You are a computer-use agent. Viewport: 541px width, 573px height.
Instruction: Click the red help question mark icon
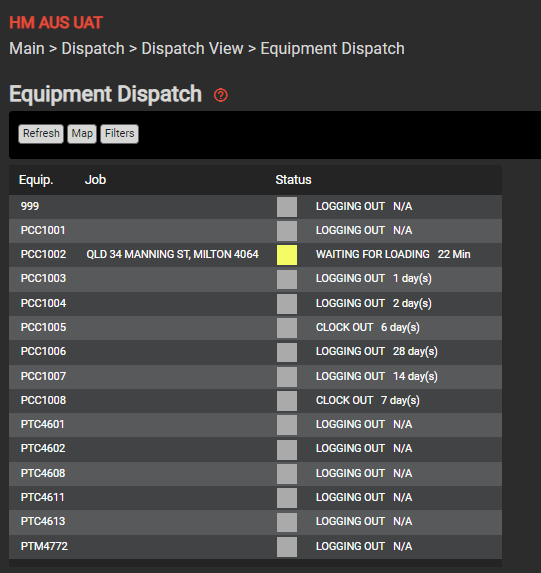[220, 95]
